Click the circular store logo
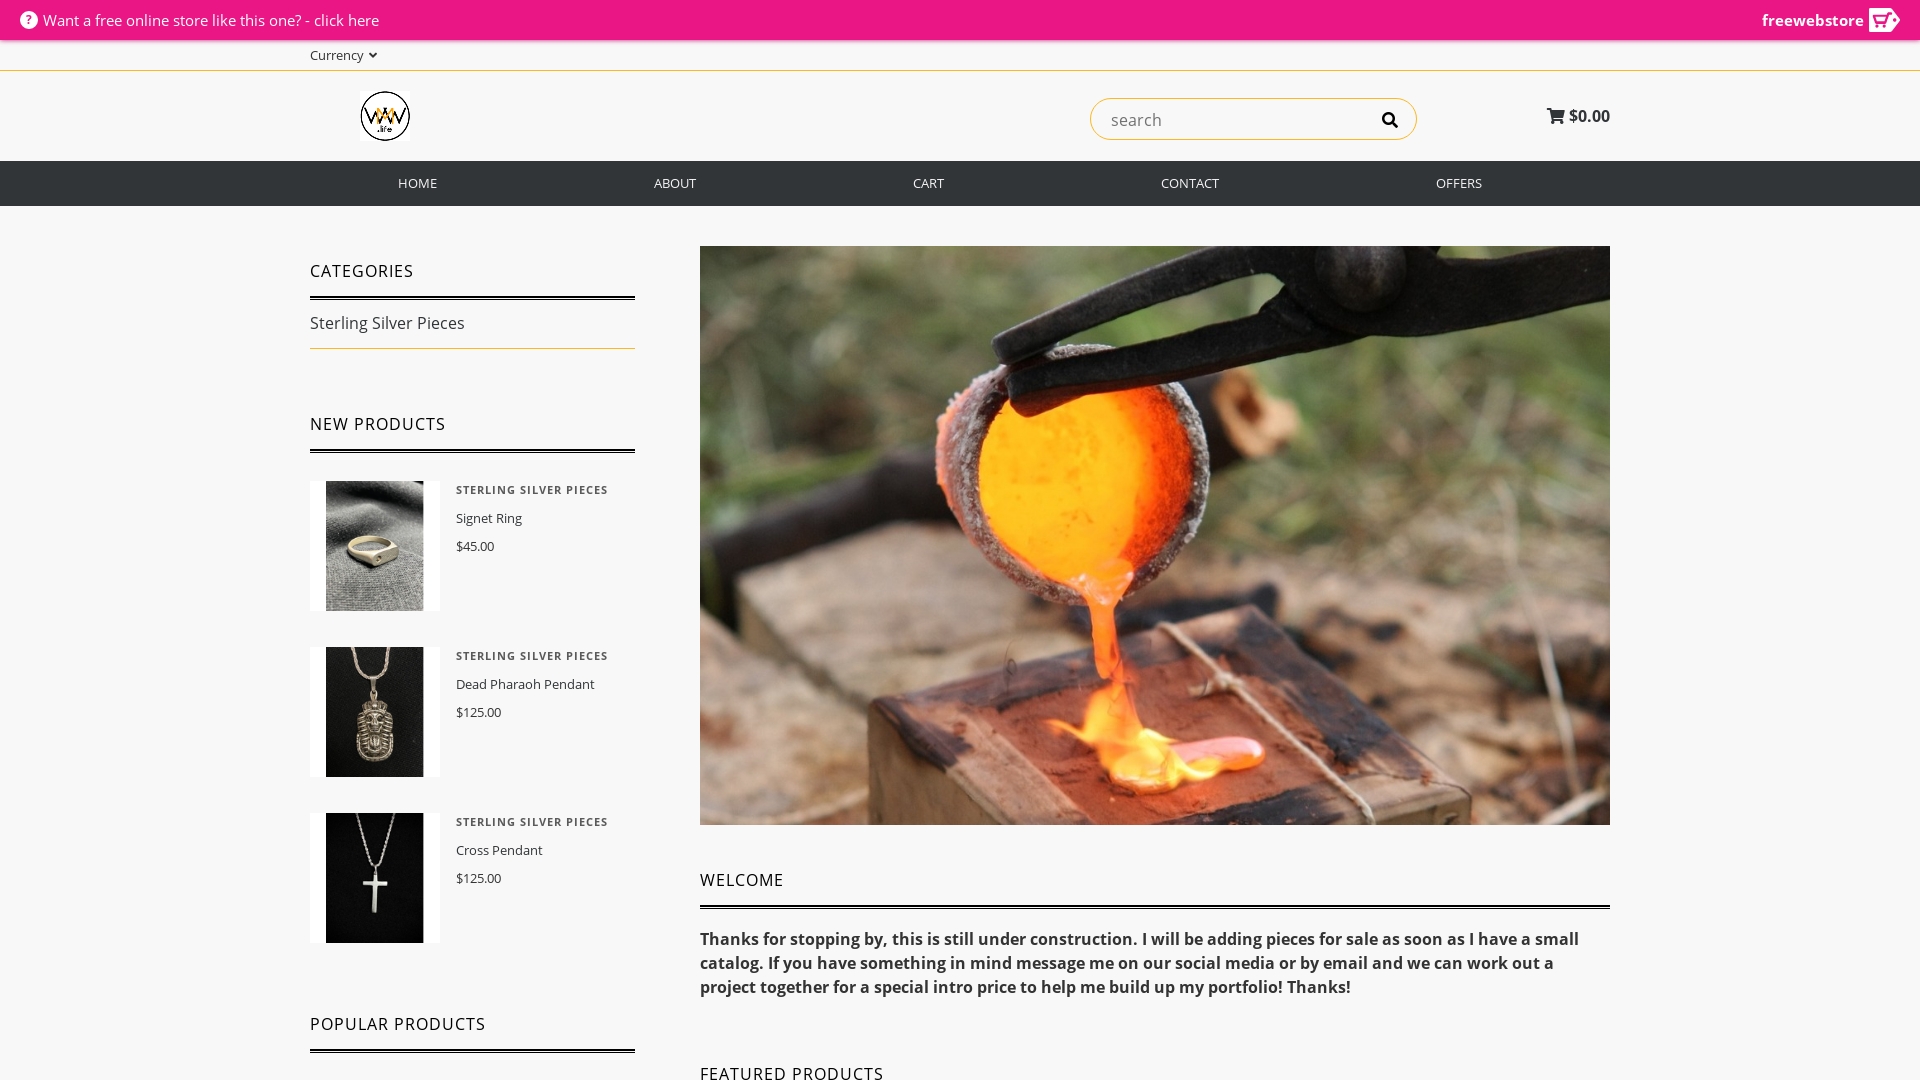The height and width of the screenshot is (1080, 1920). [x=385, y=116]
